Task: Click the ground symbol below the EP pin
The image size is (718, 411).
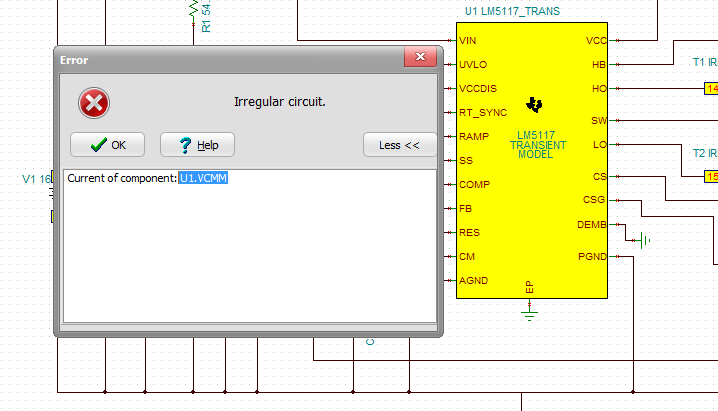Action: (529, 314)
